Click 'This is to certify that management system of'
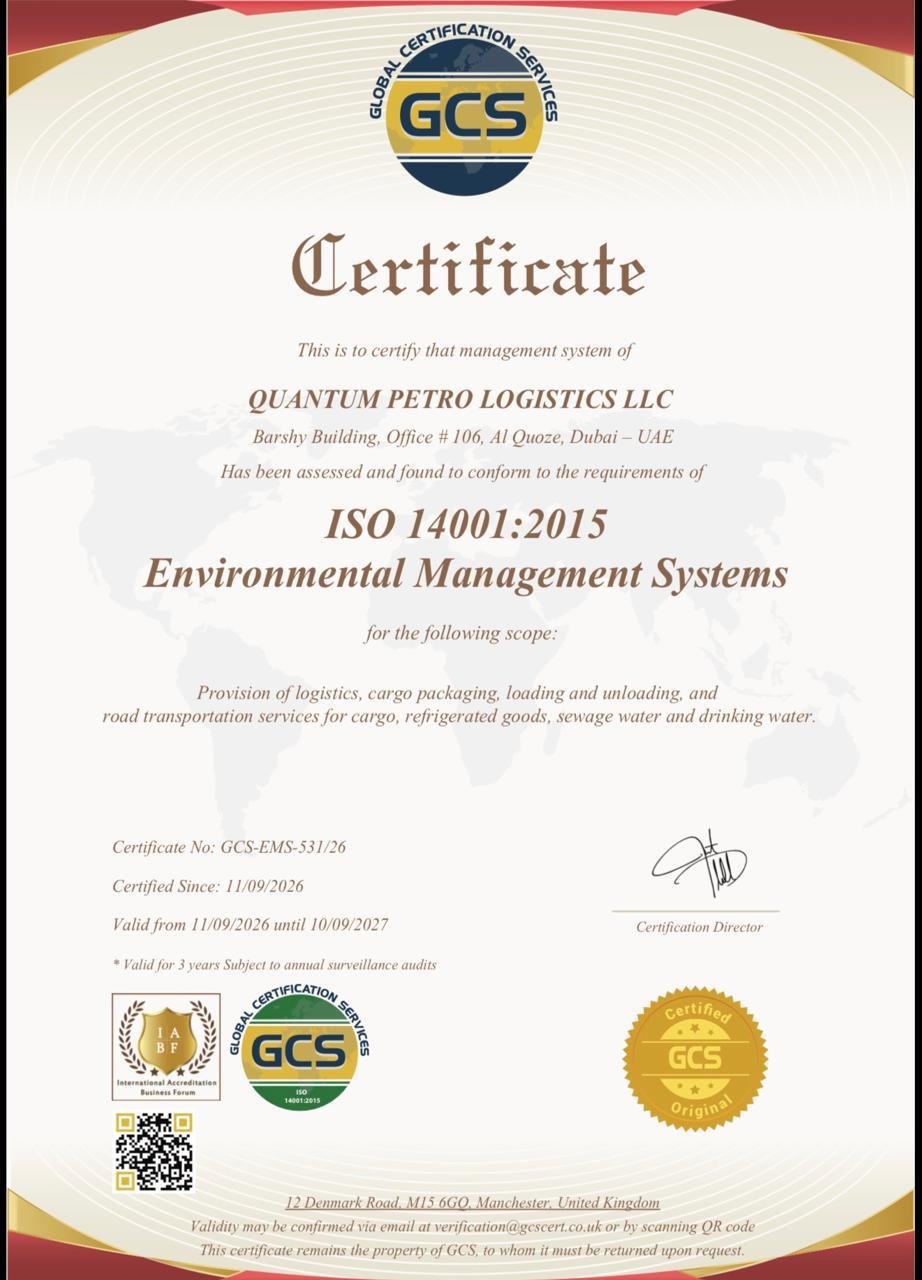 465,350
